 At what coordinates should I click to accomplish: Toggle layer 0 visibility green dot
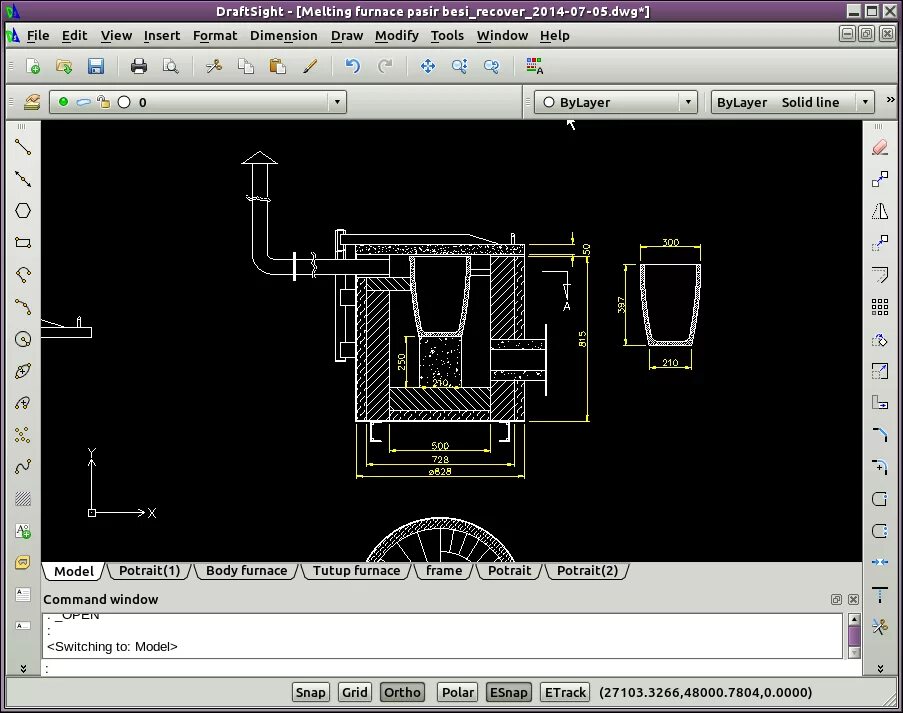63,102
